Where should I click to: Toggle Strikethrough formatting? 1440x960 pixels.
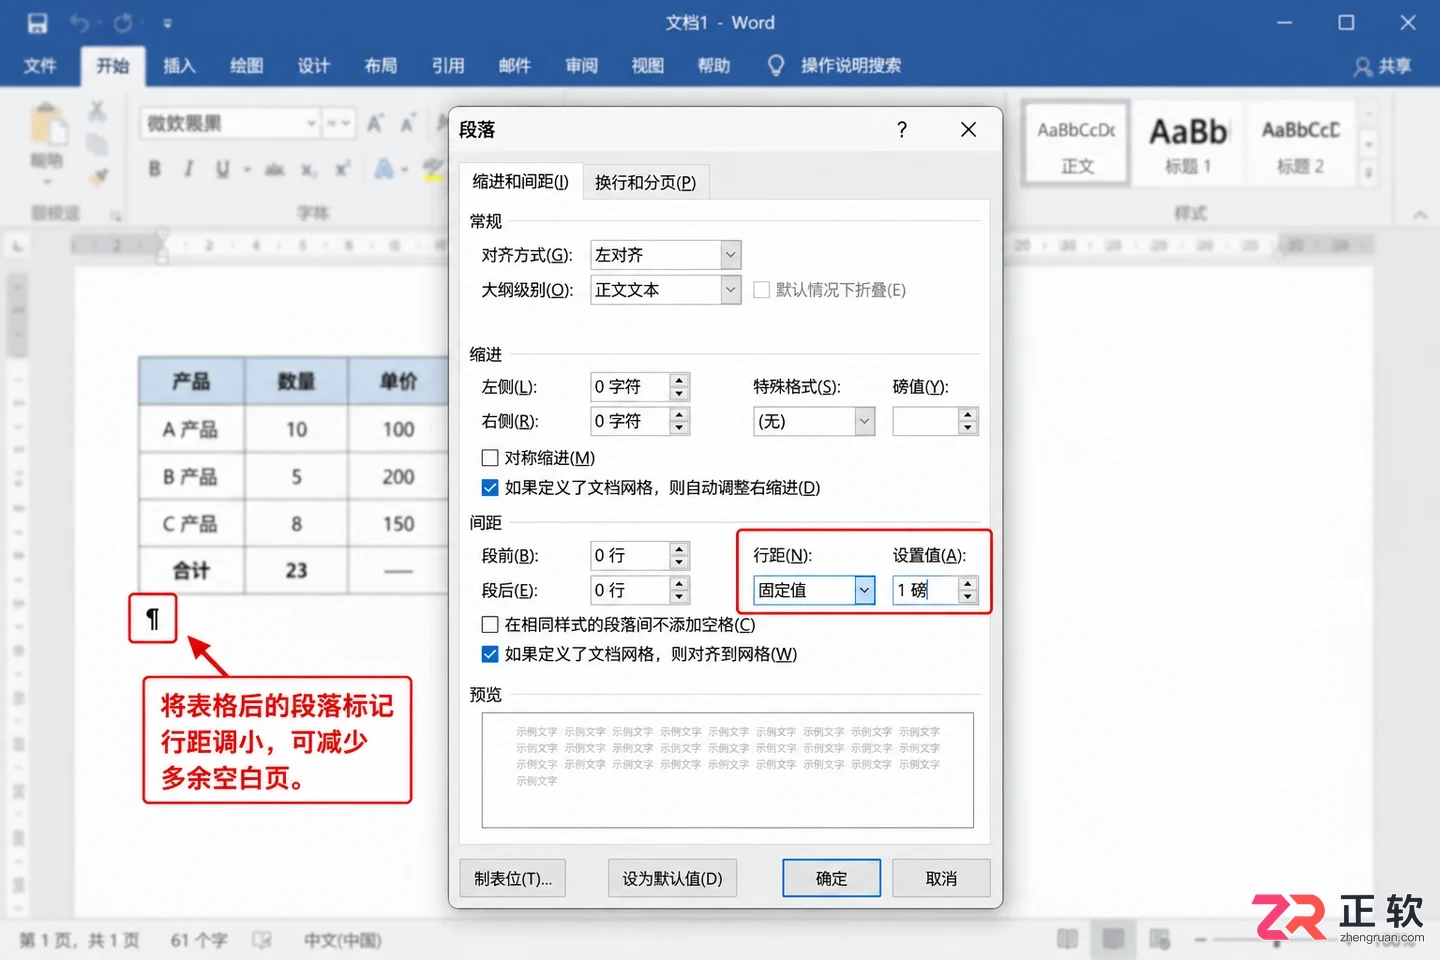tap(275, 170)
